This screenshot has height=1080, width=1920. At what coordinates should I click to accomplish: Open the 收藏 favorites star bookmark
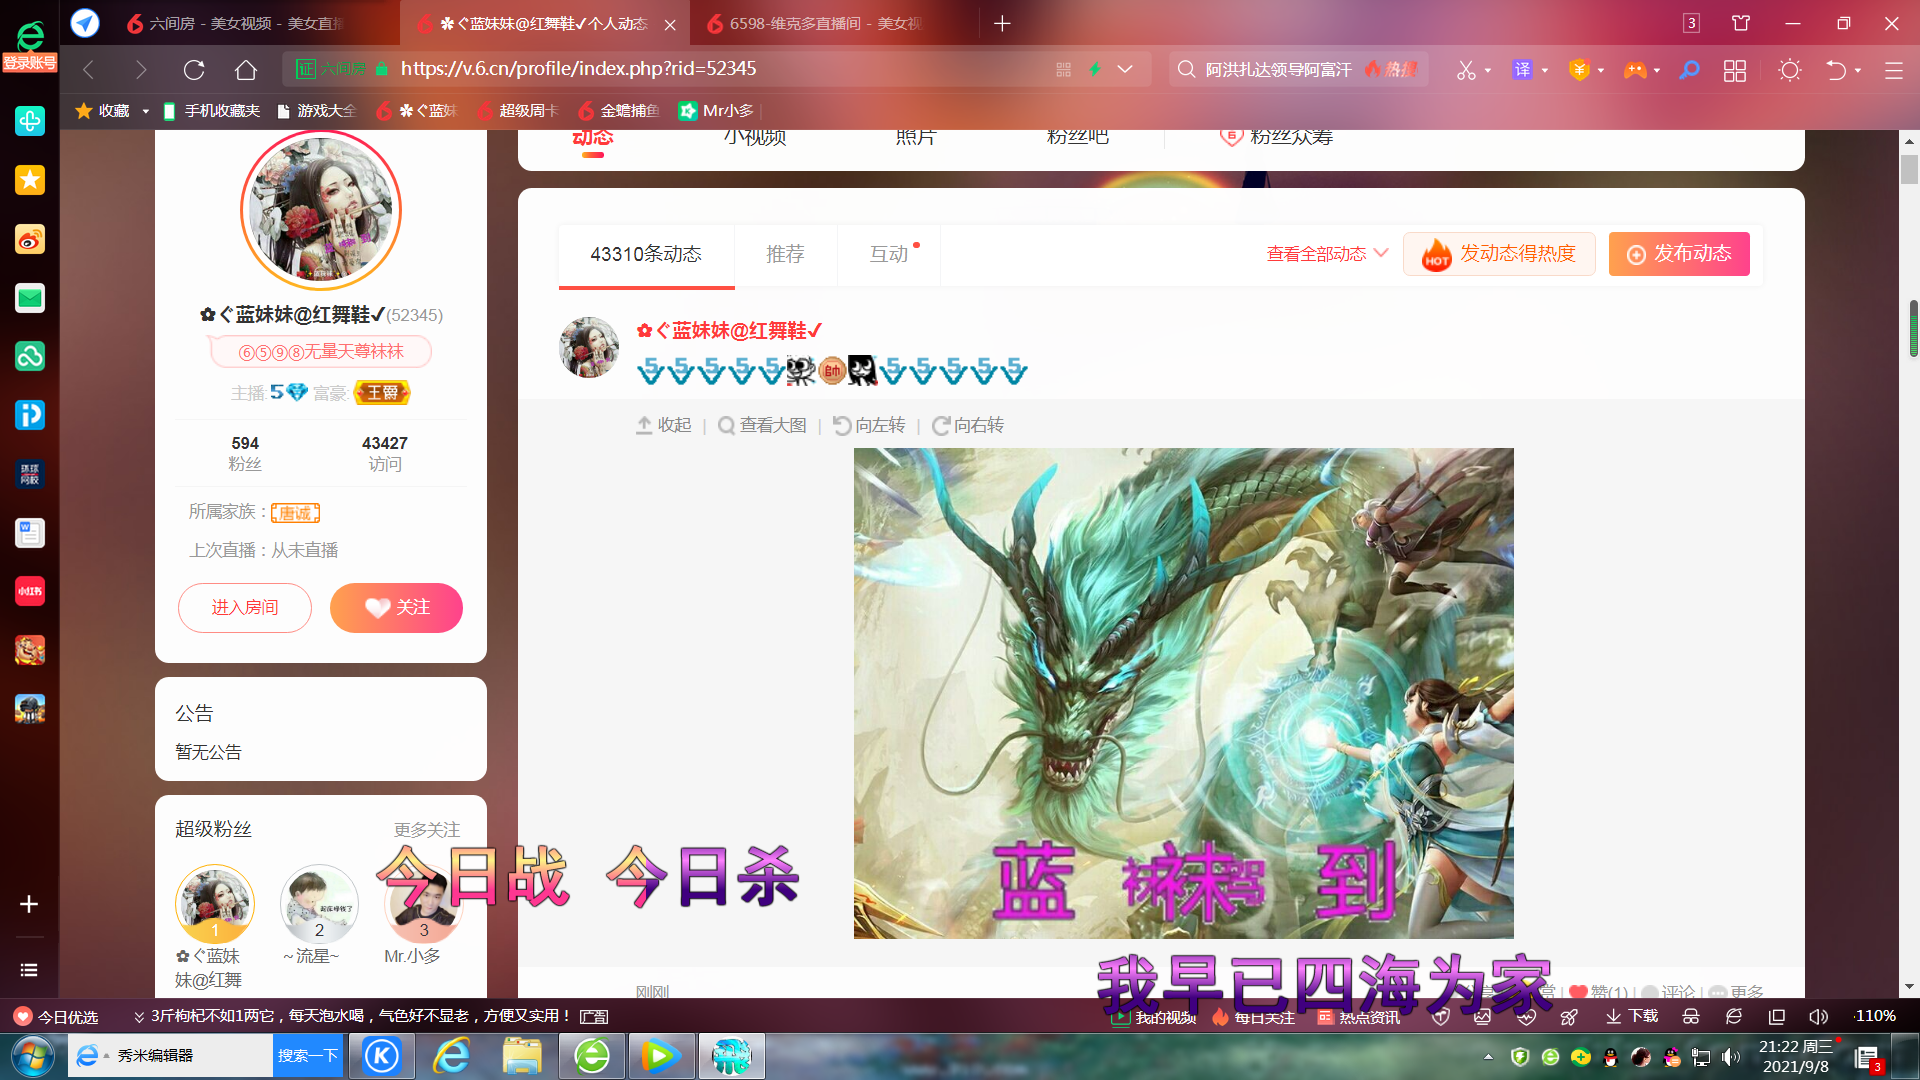(x=103, y=111)
